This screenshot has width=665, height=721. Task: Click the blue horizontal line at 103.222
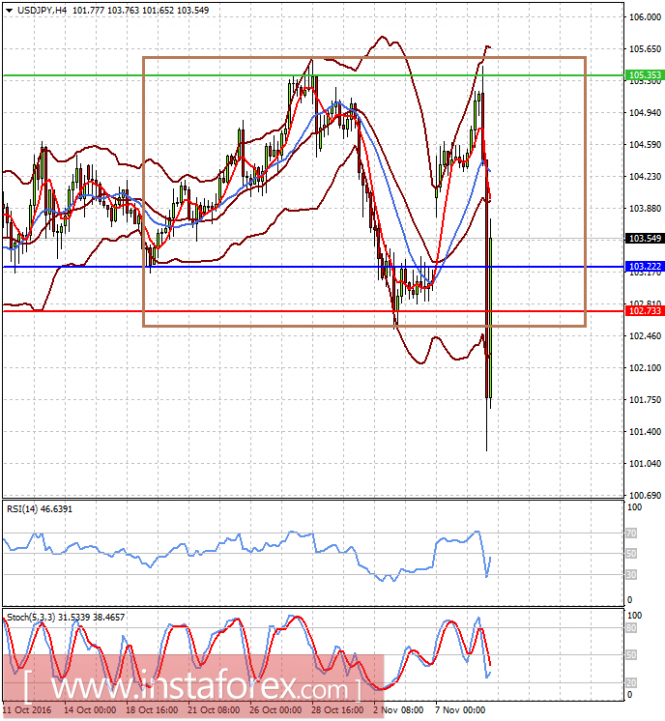[x=313, y=267]
